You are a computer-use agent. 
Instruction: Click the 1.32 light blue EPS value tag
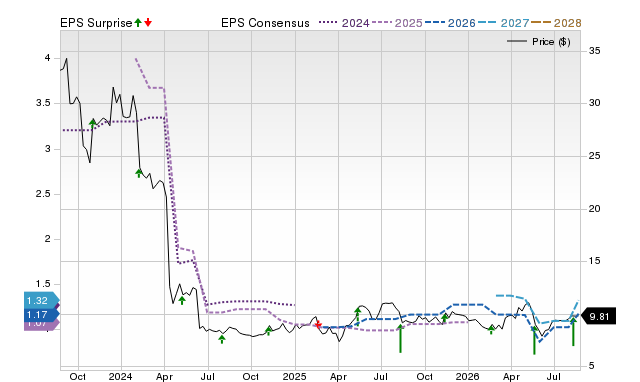41,301
